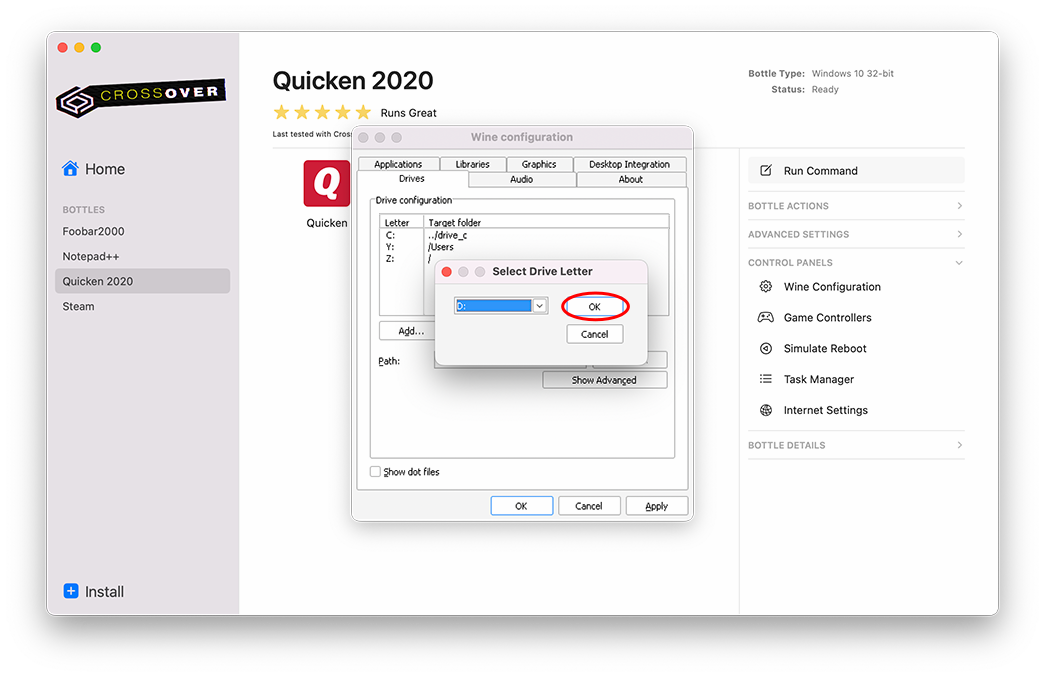The image size is (1045, 677).
Task: Click the macOS red close window button
Action: (x=63, y=47)
